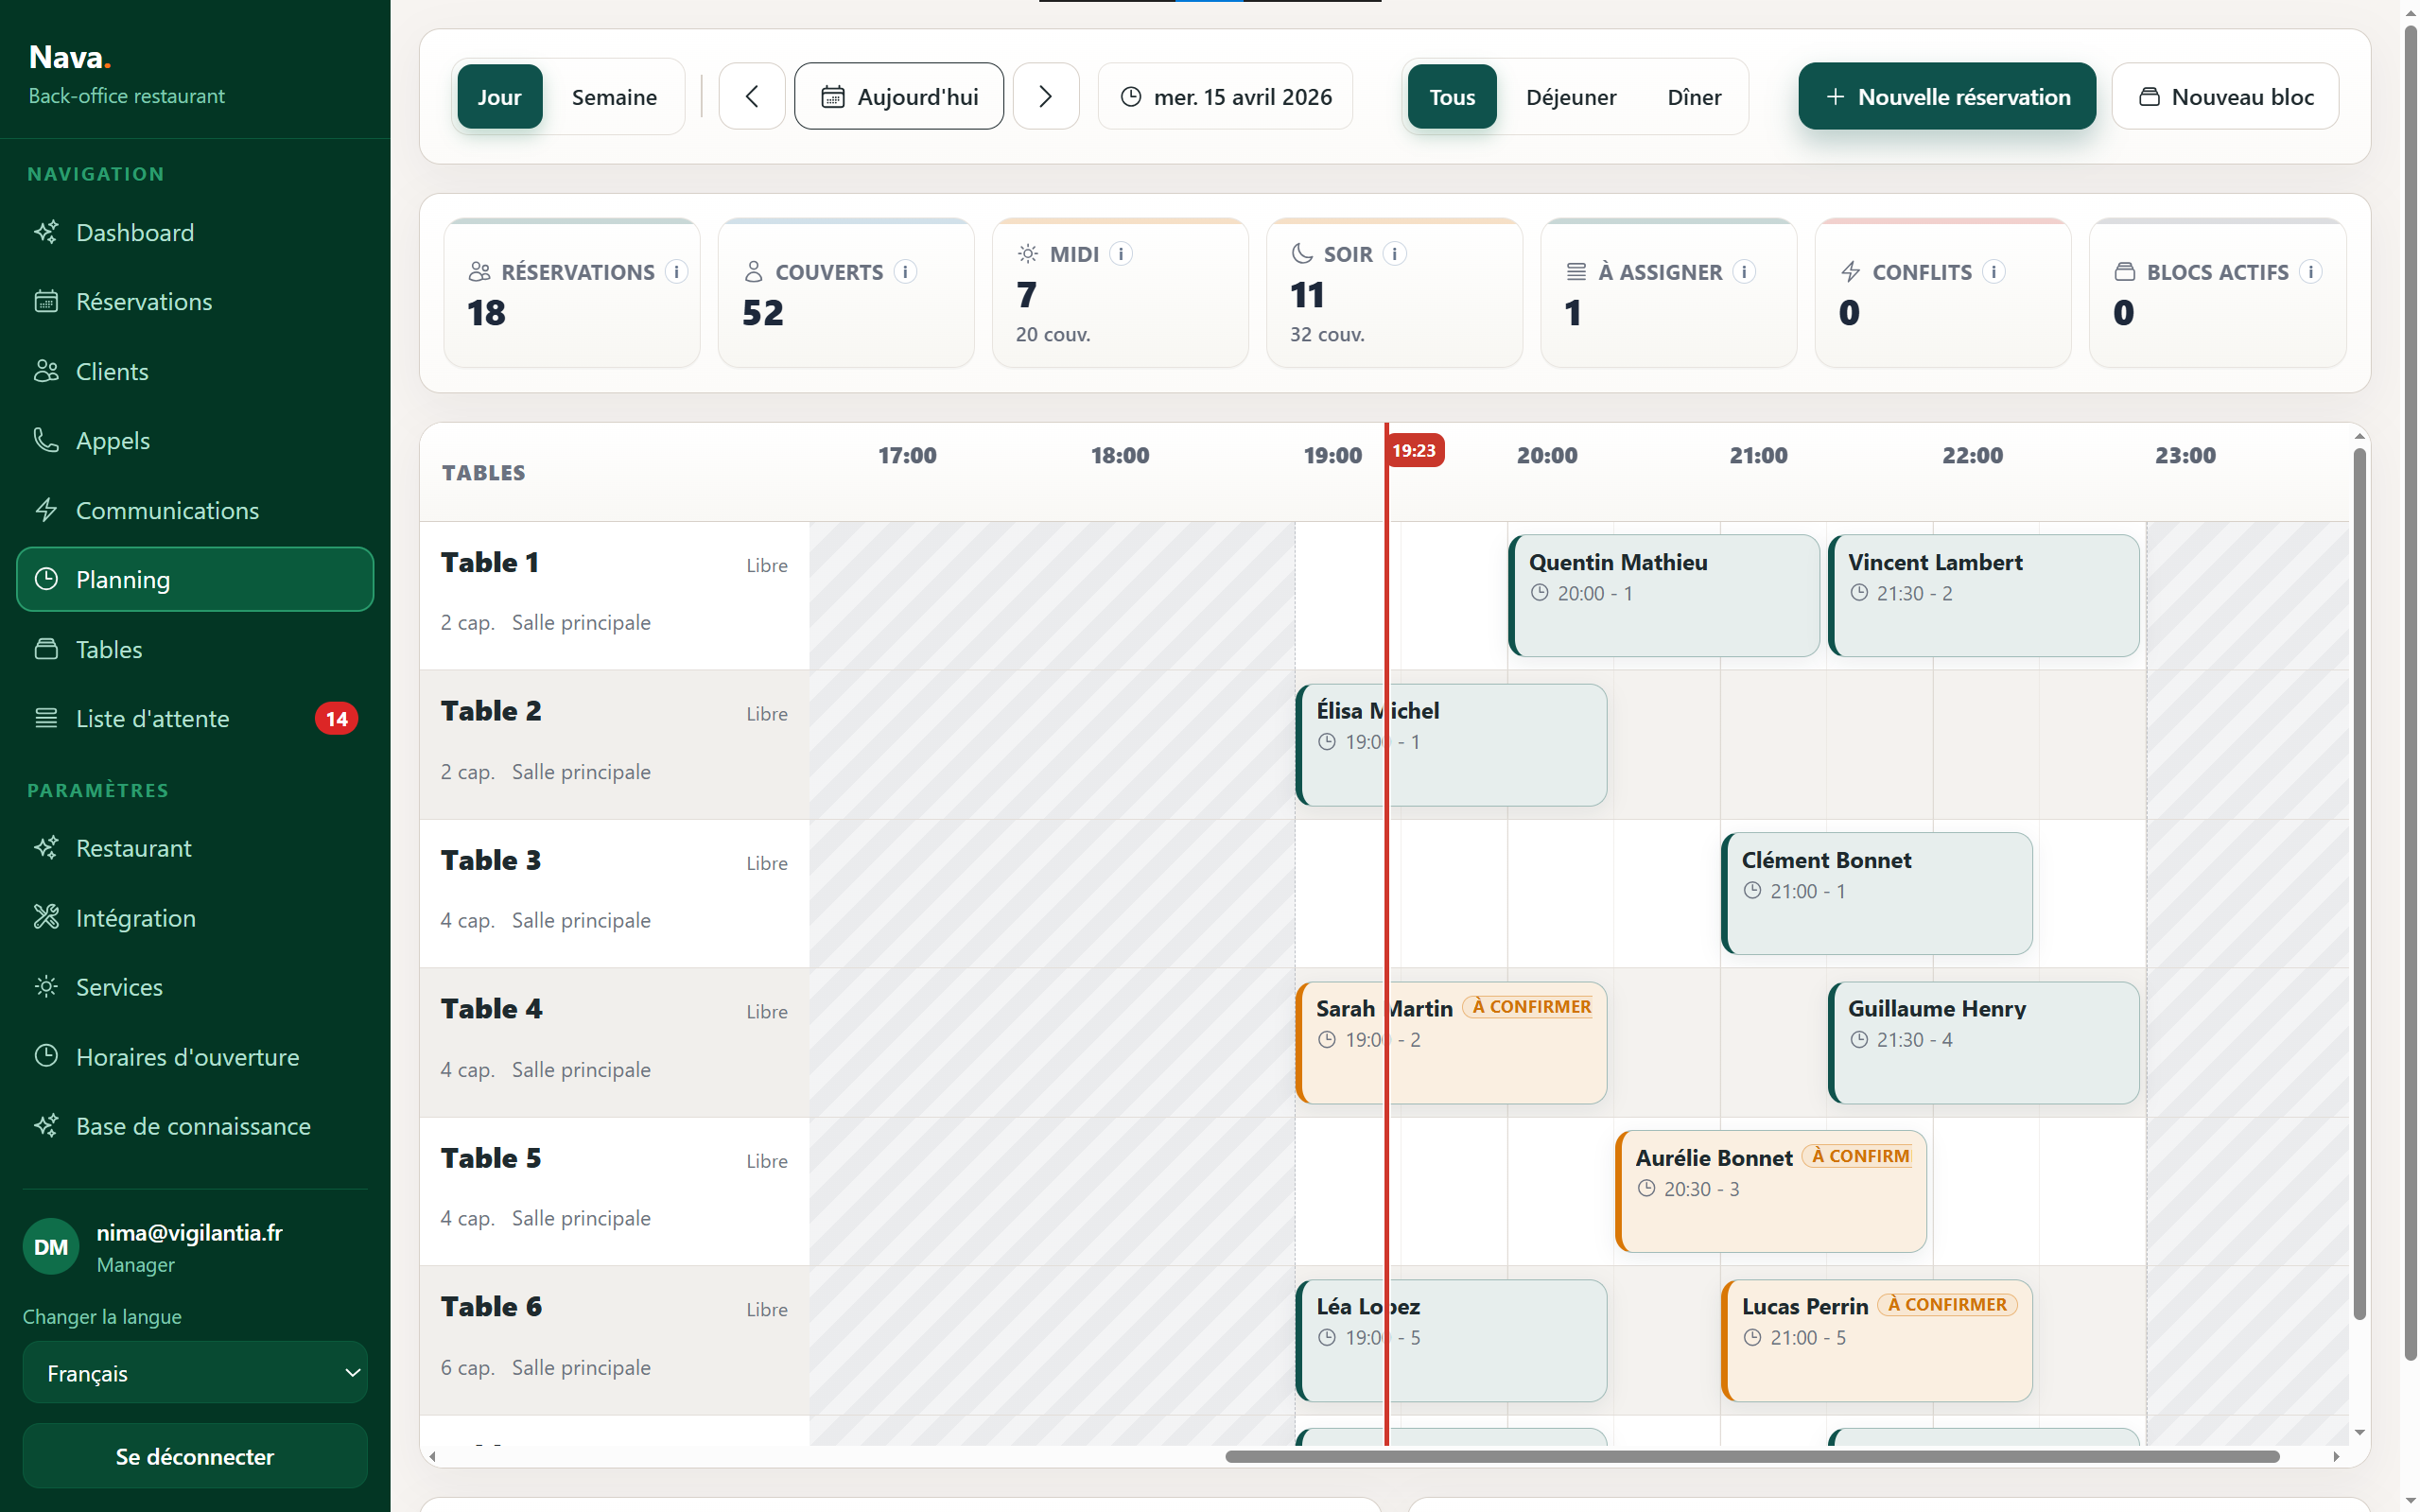Filter services by Dîner
Screen dimensions: 2420x1512
(x=1694, y=96)
